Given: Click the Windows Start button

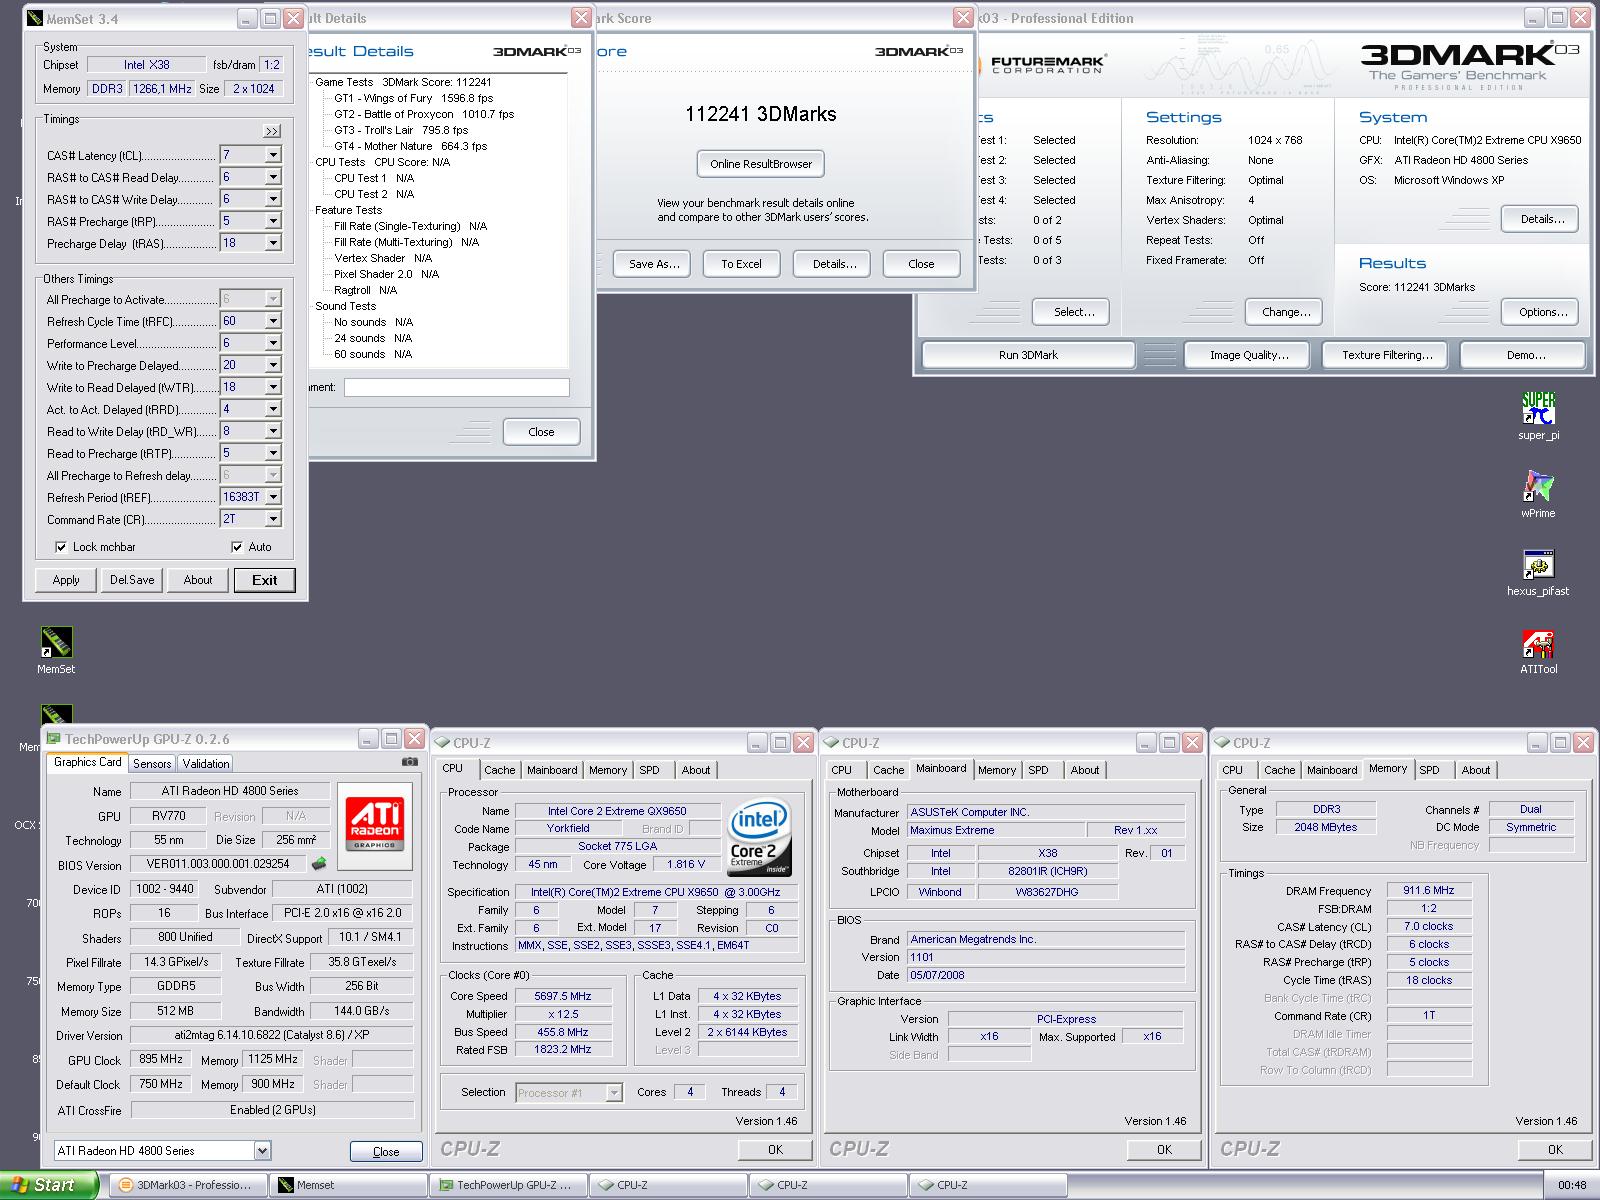Looking at the screenshot, I should [48, 1185].
